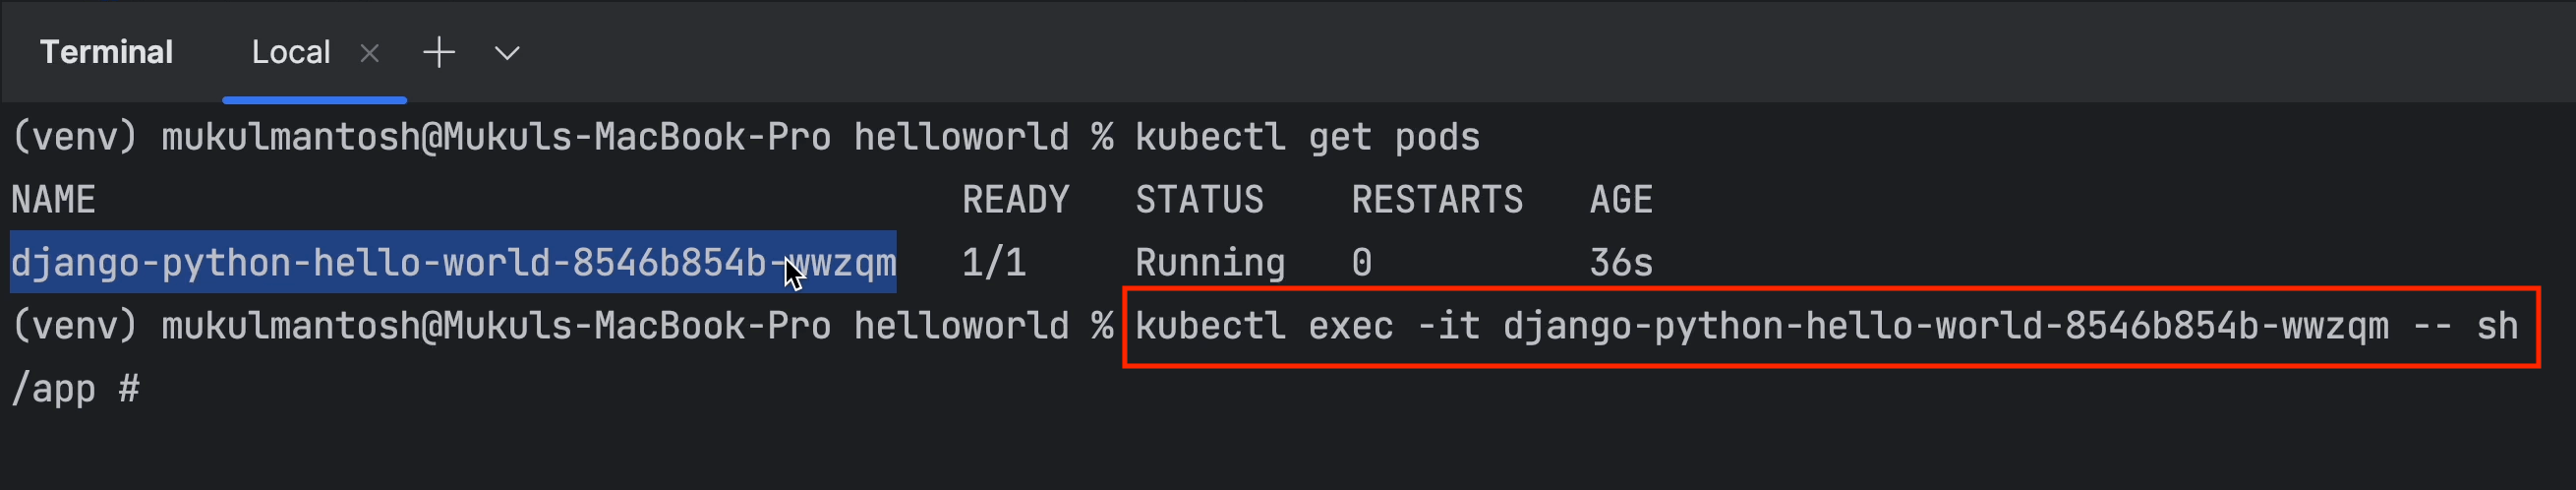The height and width of the screenshot is (490, 2576).
Task: Click the trailing 'sh' in exec command
Action: tap(2496, 326)
